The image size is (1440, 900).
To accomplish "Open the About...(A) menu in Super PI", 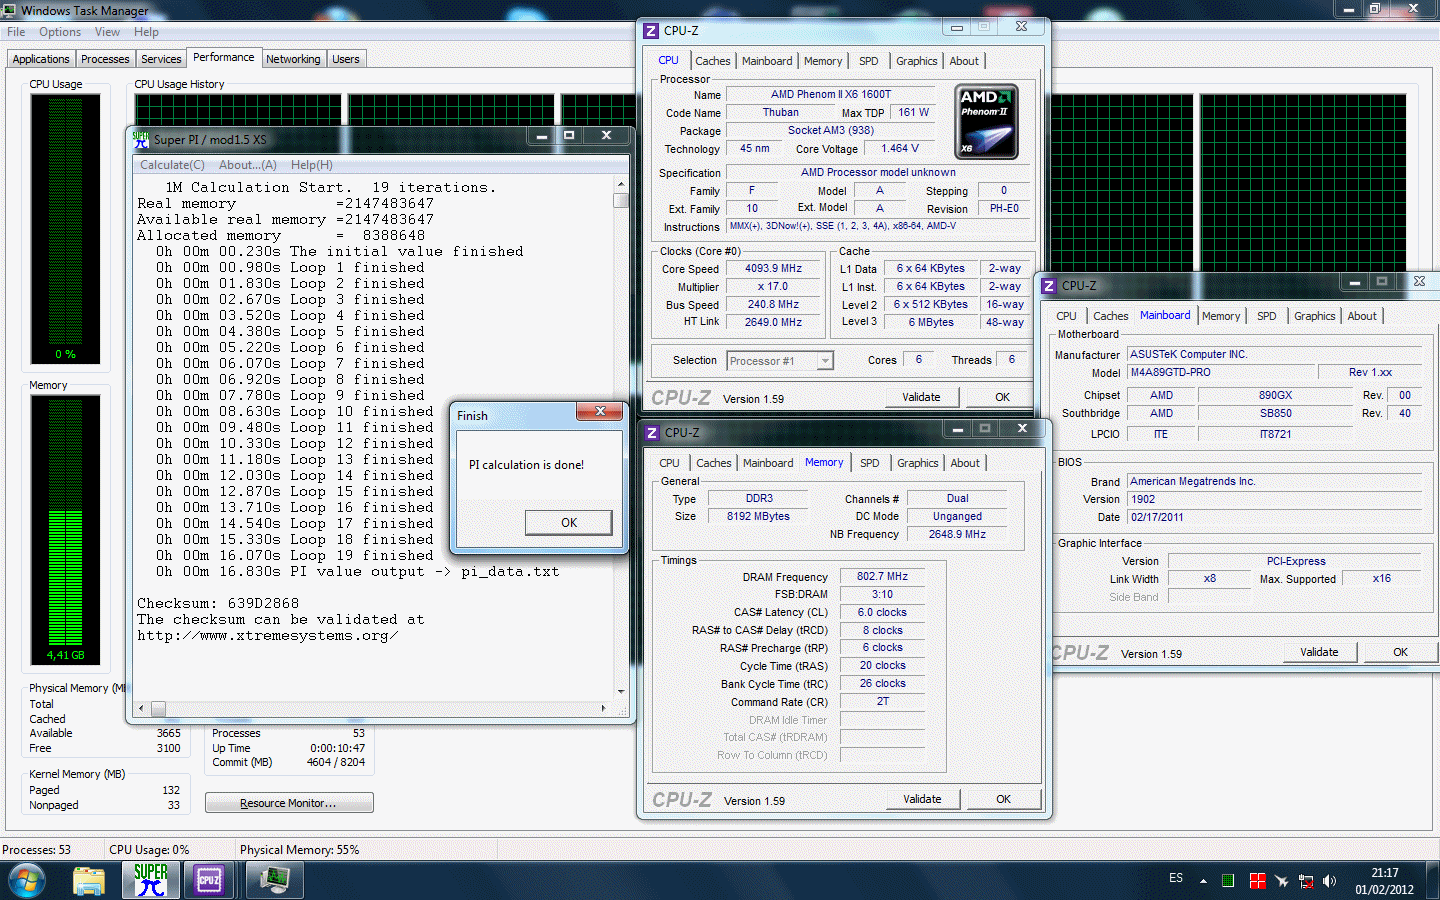I will pos(247,165).
